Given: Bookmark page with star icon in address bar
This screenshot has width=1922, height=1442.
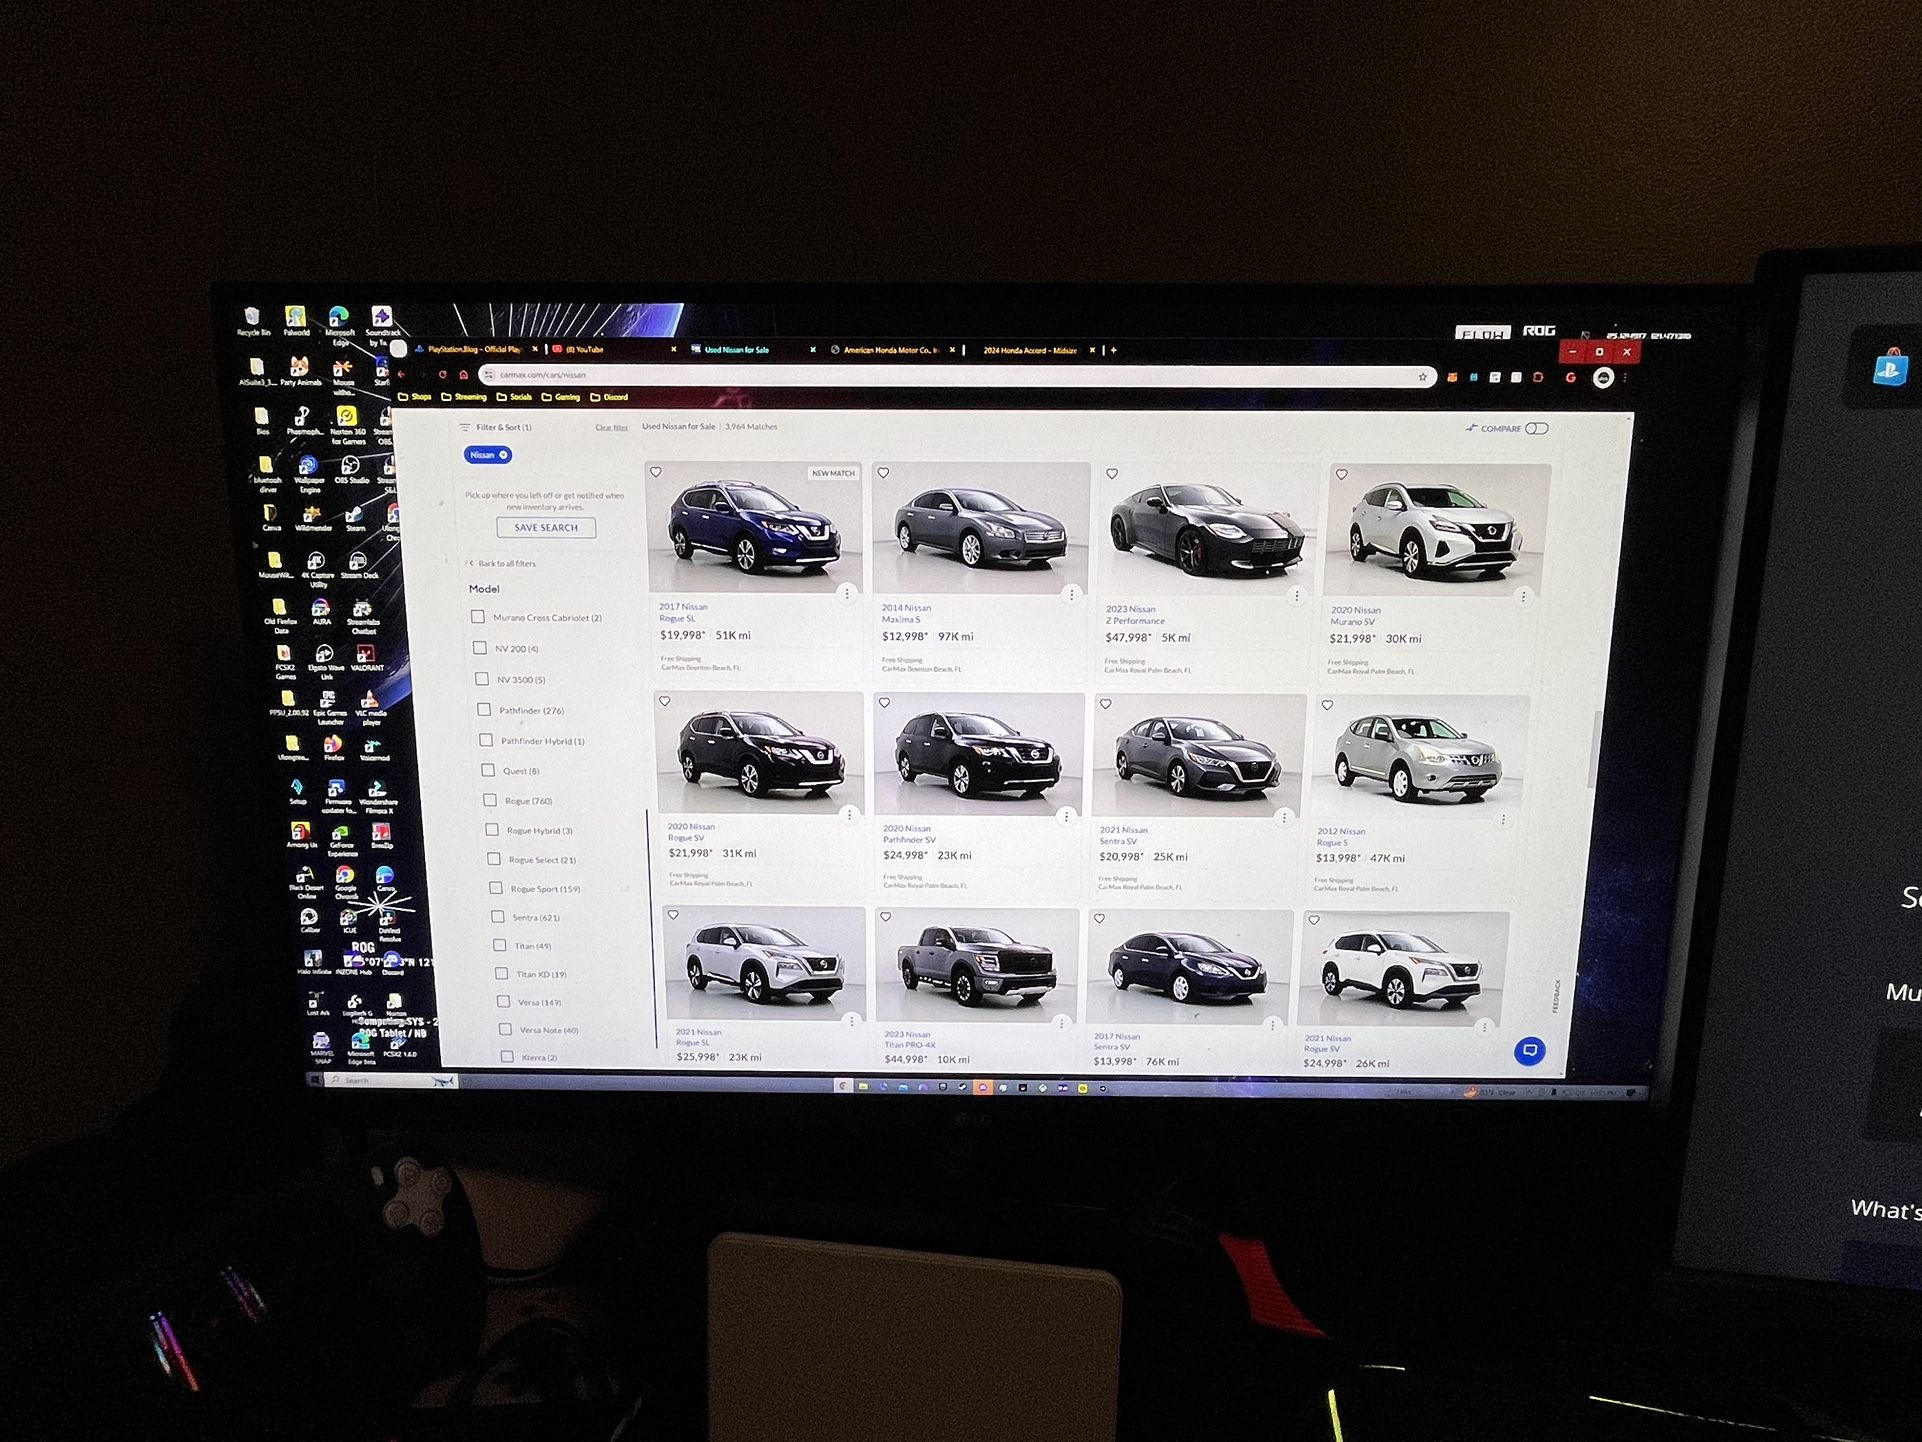Looking at the screenshot, I should 1422,377.
